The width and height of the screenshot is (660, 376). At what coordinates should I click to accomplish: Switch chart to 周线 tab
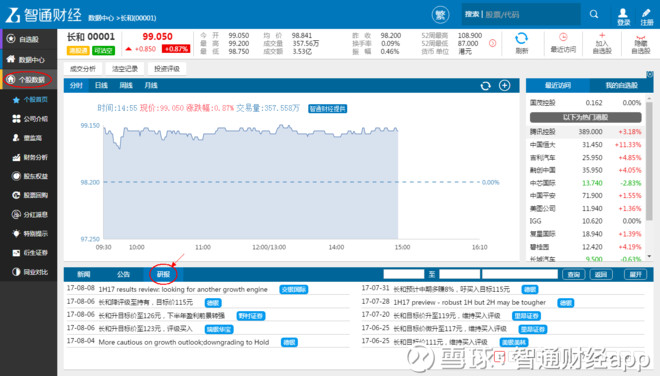pyautogui.click(x=126, y=85)
